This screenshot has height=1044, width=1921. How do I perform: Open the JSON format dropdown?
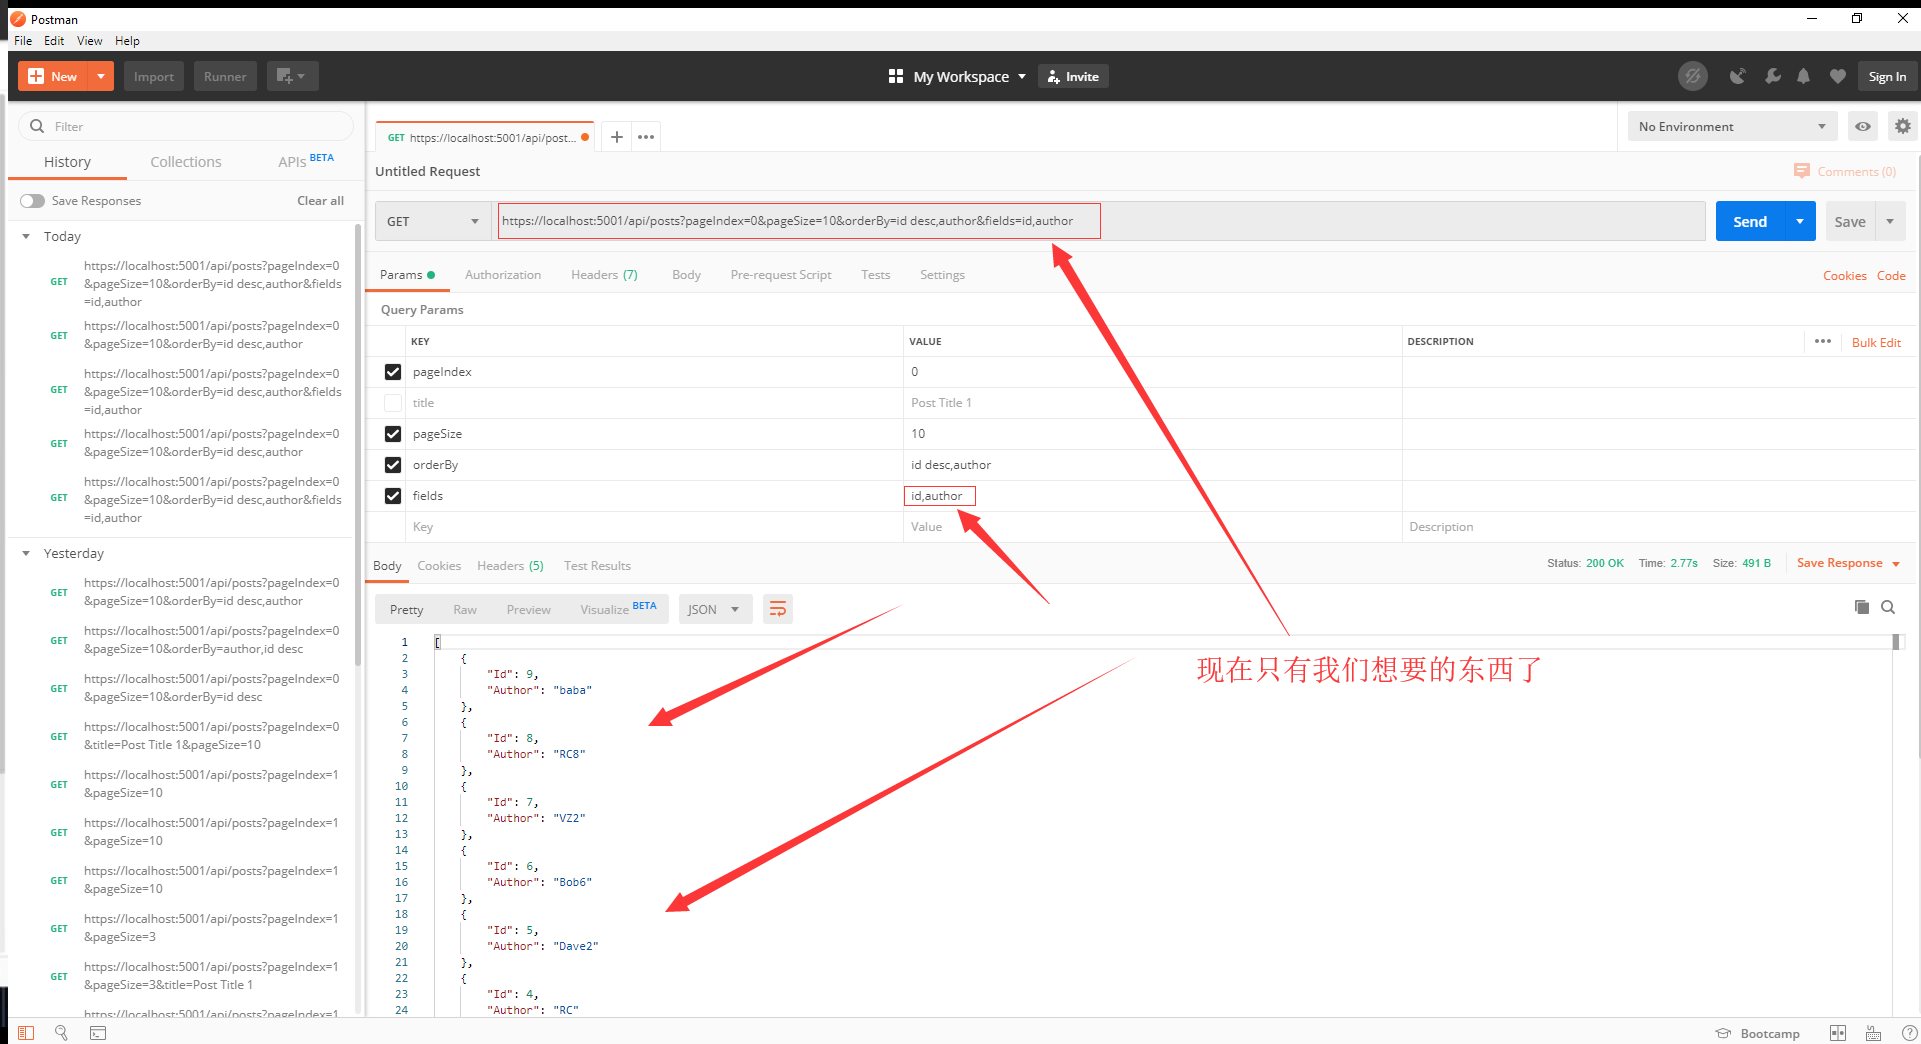click(x=713, y=609)
